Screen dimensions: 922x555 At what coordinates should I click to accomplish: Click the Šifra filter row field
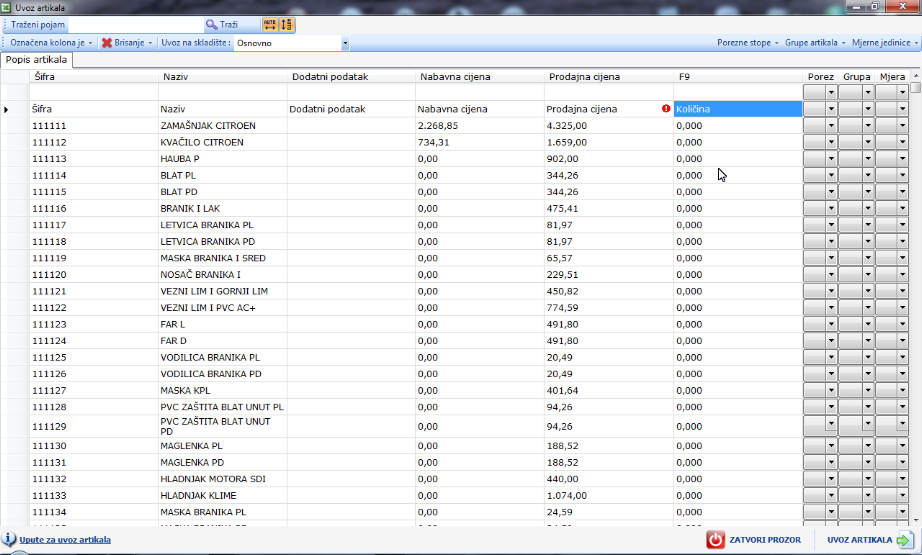tap(93, 92)
